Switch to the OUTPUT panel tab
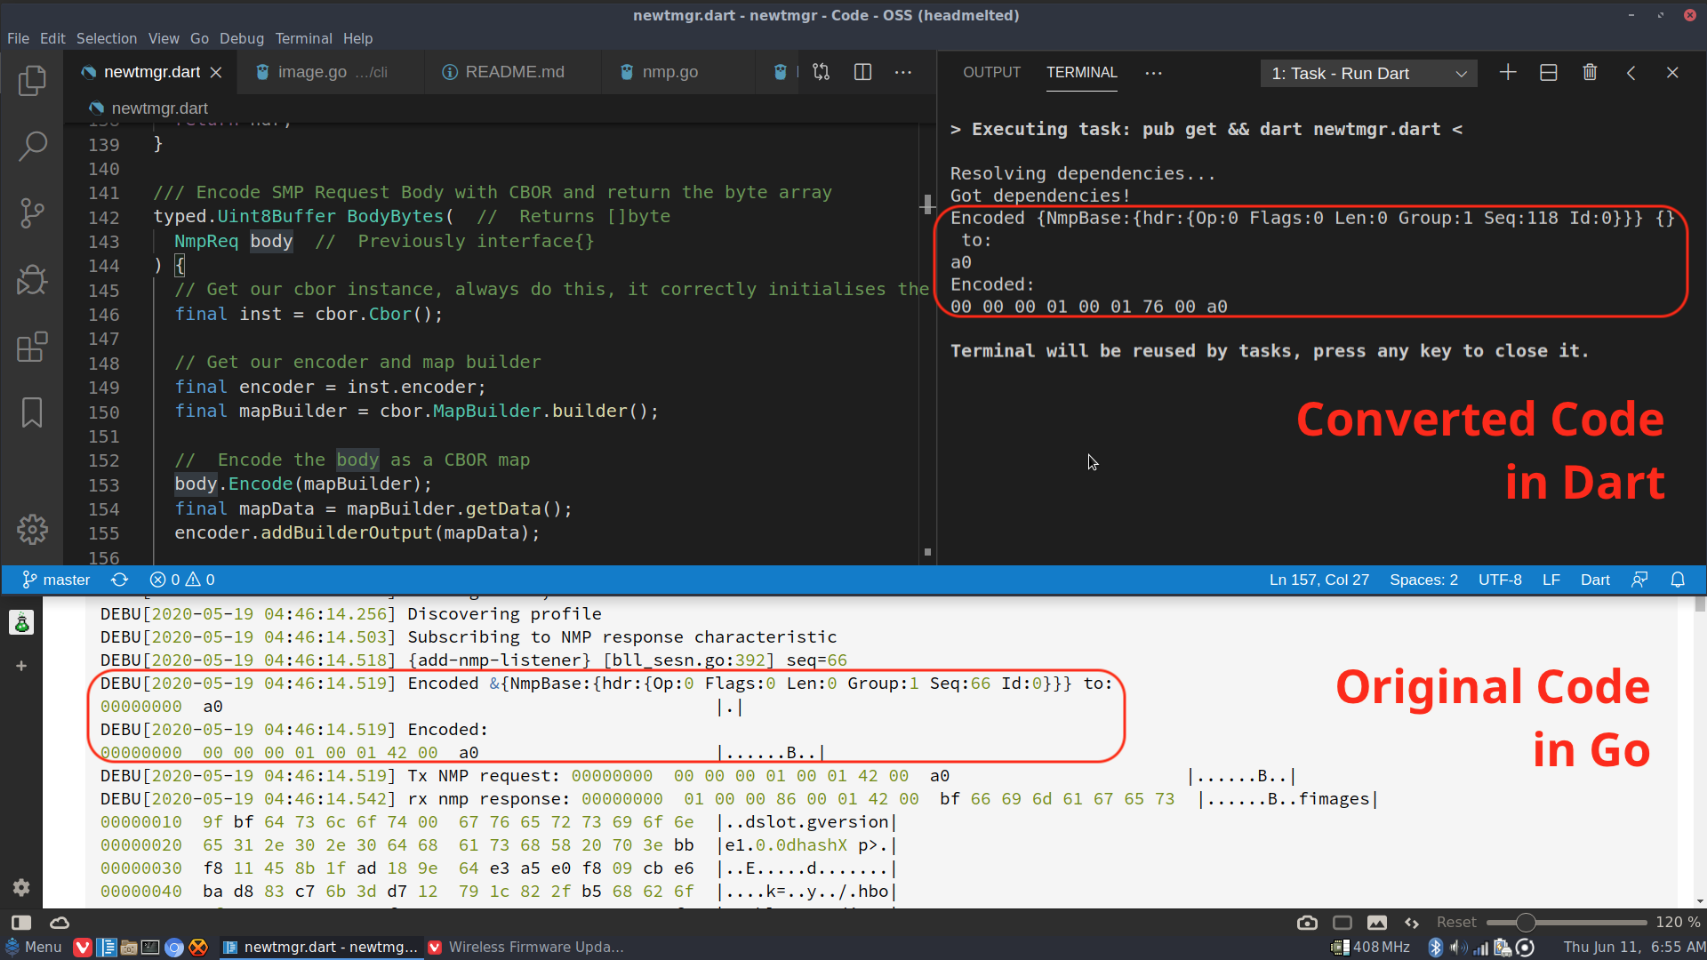Screen dimensions: 1707x960 [991, 73]
